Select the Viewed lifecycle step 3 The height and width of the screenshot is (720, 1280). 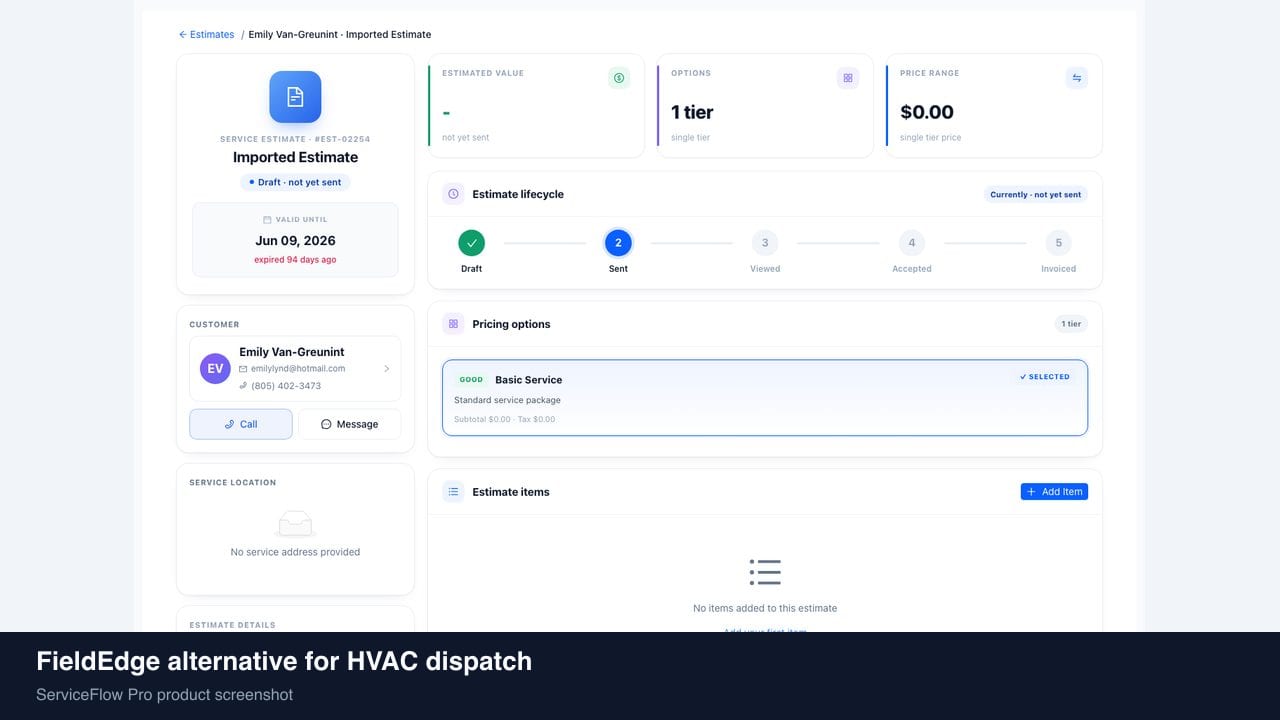coord(765,243)
